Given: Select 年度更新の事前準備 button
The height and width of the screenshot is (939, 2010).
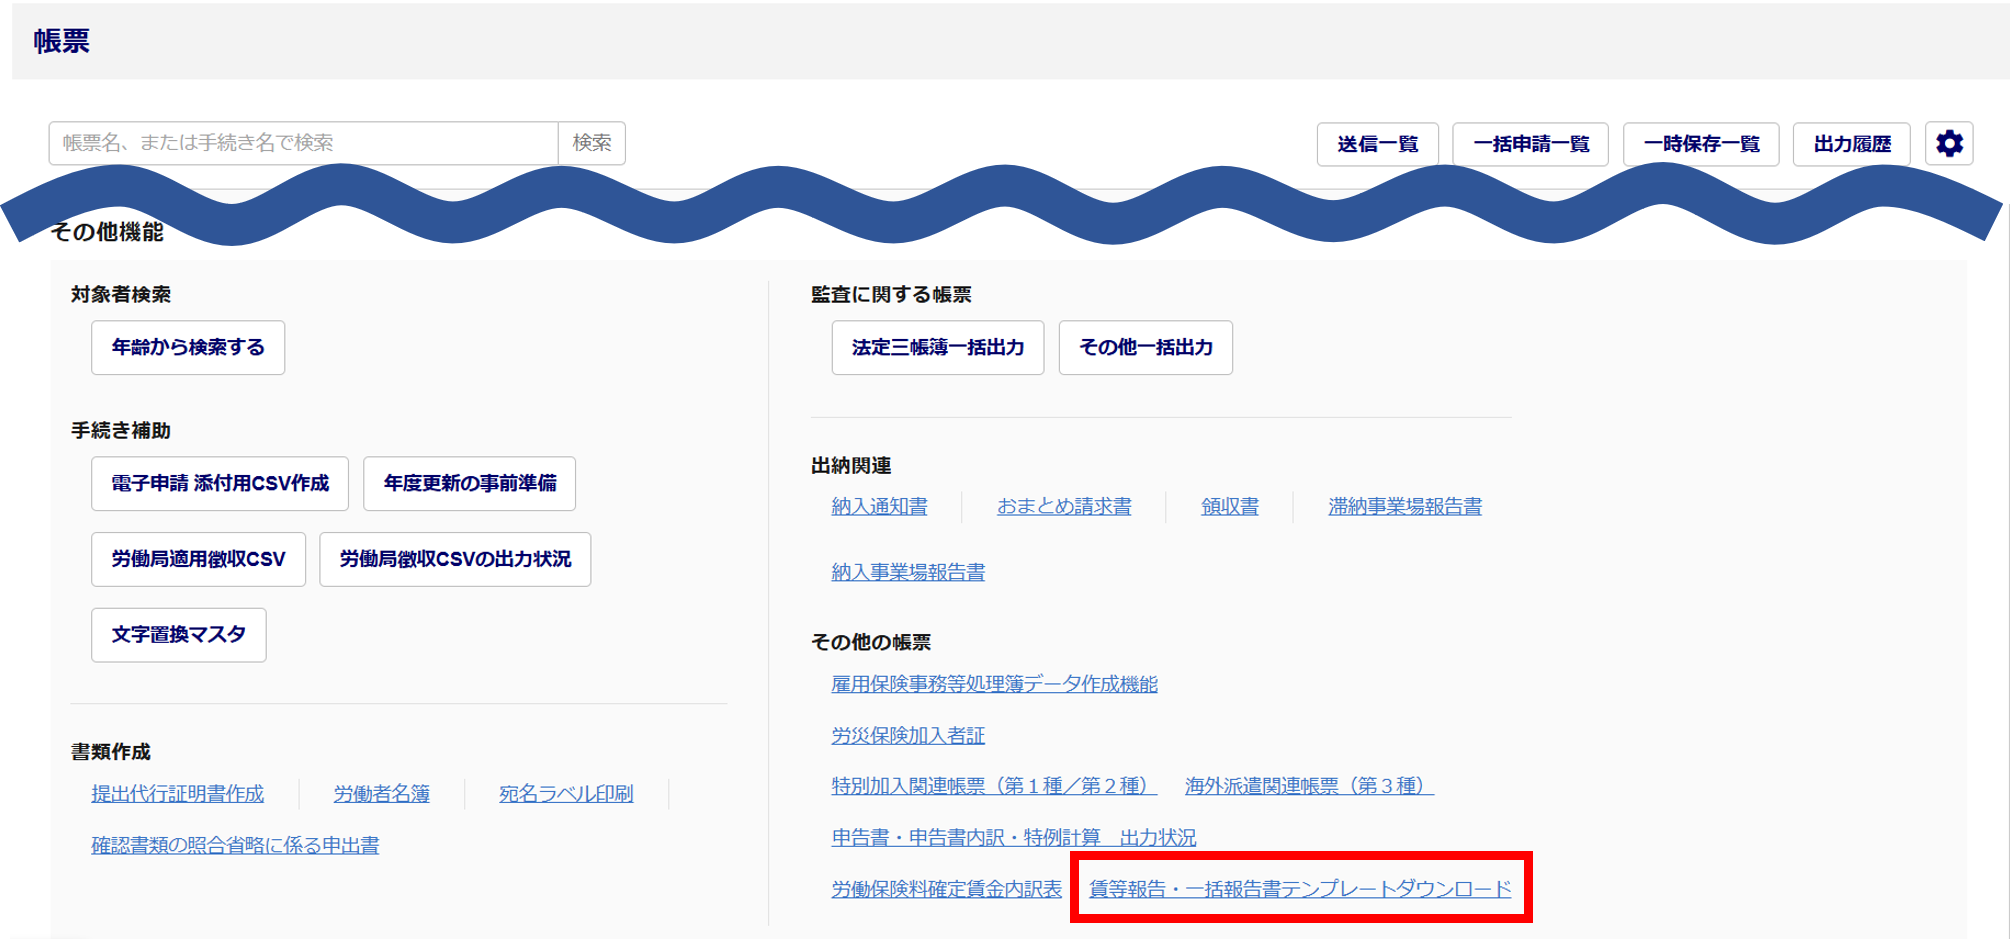Looking at the screenshot, I should tap(469, 483).
